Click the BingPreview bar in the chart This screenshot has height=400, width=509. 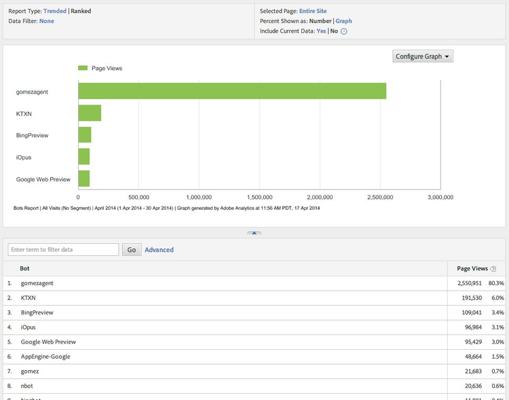pos(85,135)
